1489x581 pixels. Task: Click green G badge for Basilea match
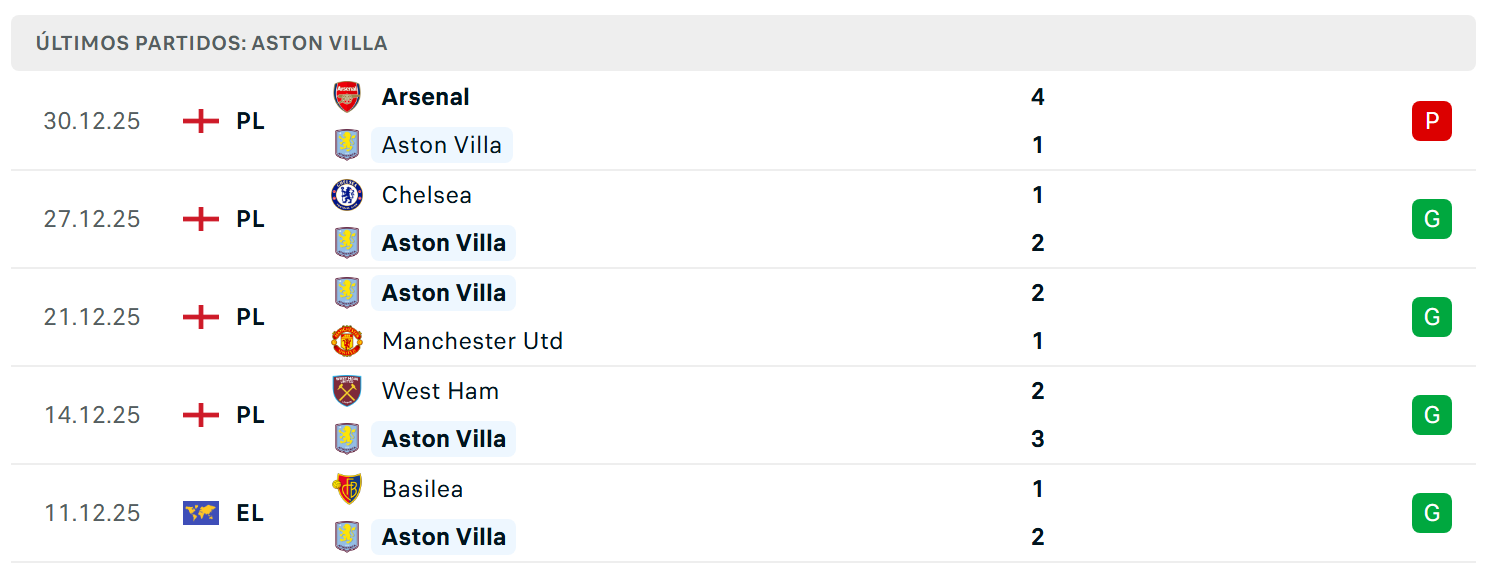pos(1431,513)
